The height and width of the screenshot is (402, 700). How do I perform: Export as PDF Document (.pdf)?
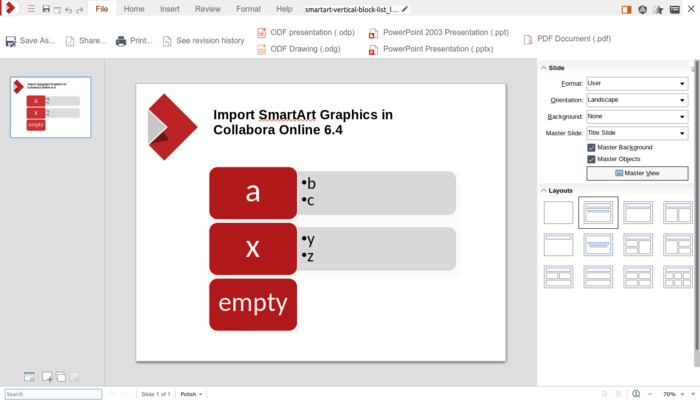pyautogui.click(x=567, y=39)
